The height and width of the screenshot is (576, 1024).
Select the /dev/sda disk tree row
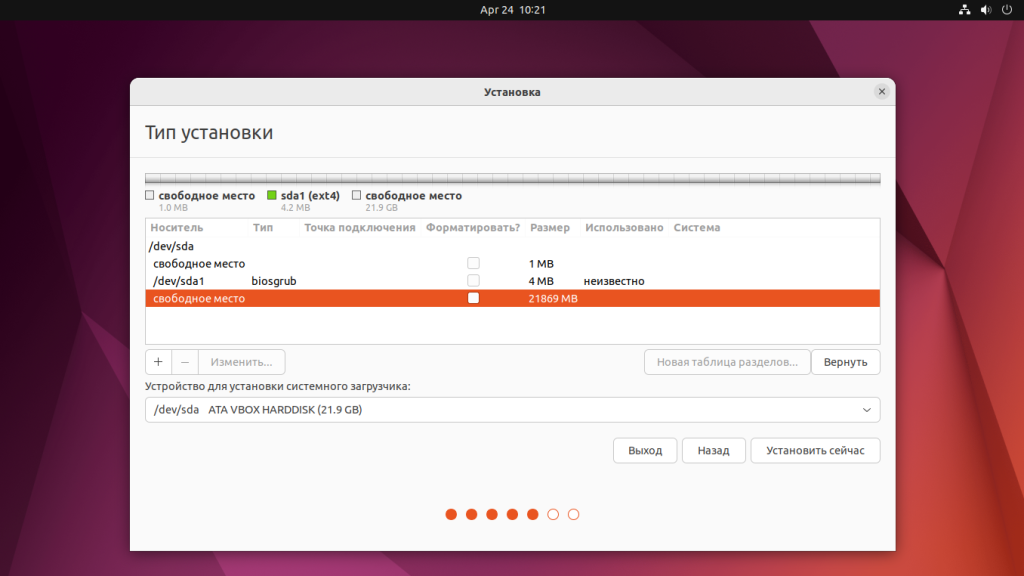(172, 246)
